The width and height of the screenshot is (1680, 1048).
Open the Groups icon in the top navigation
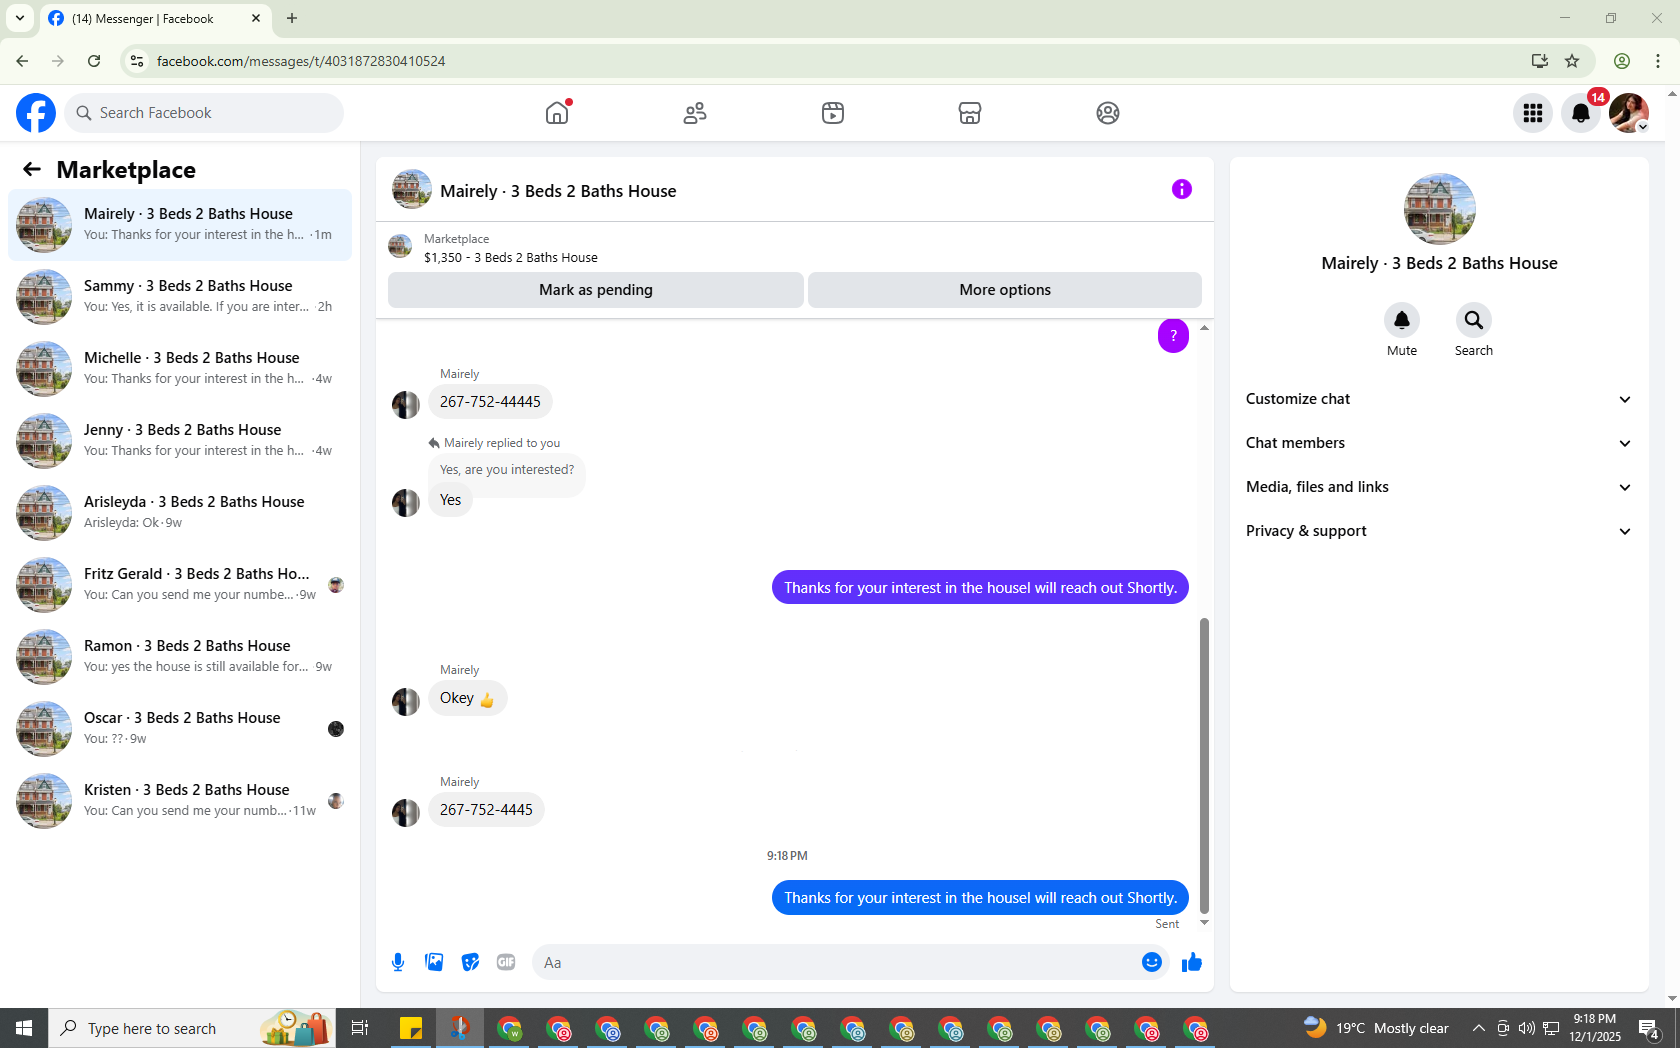(x=1108, y=113)
